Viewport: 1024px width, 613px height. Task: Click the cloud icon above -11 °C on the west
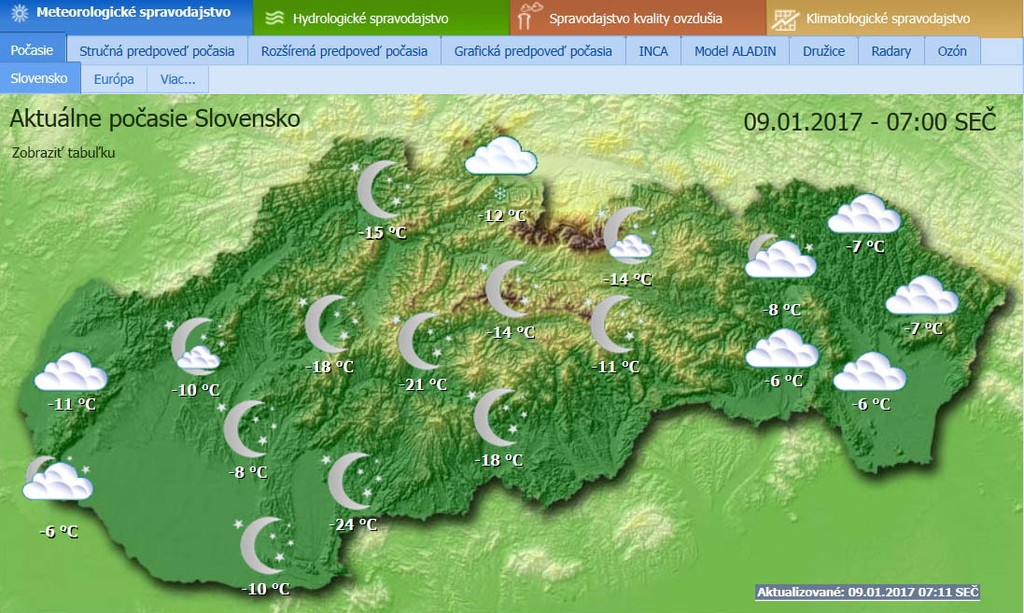pos(70,373)
